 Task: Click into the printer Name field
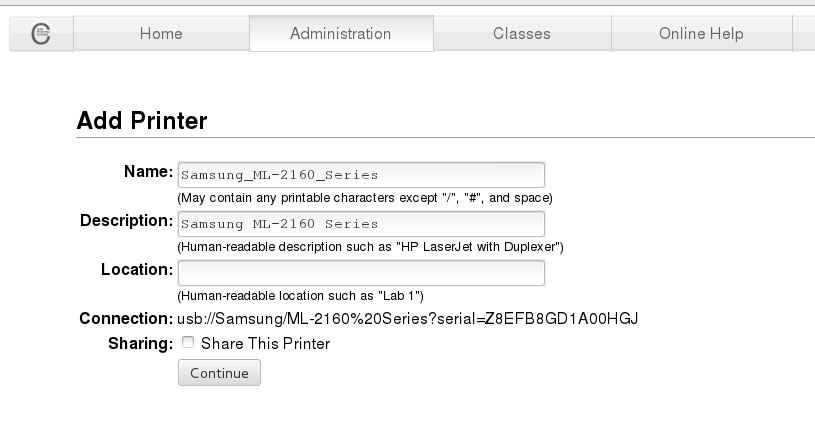(x=361, y=175)
